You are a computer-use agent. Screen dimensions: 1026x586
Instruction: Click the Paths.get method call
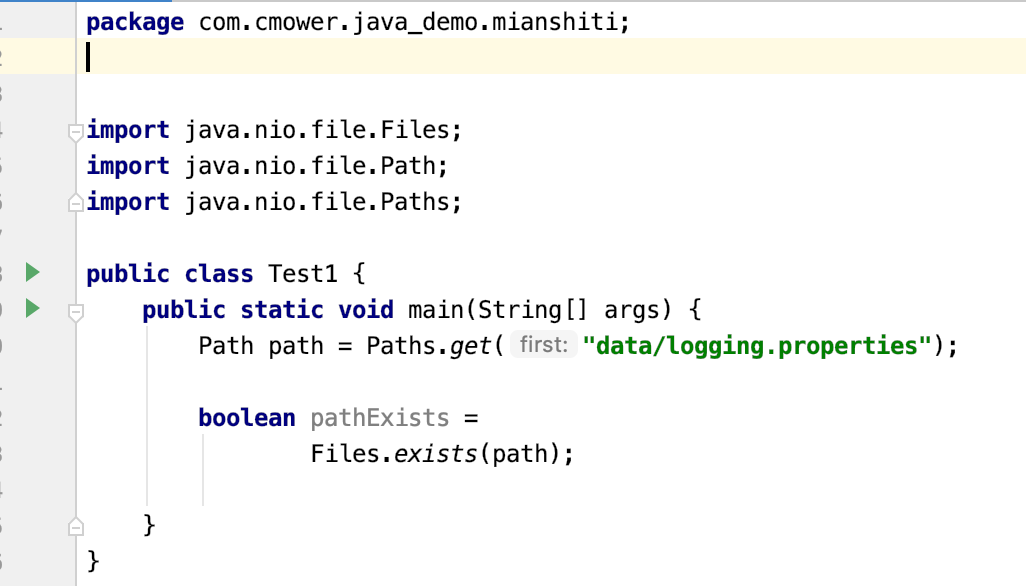tap(434, 345)
